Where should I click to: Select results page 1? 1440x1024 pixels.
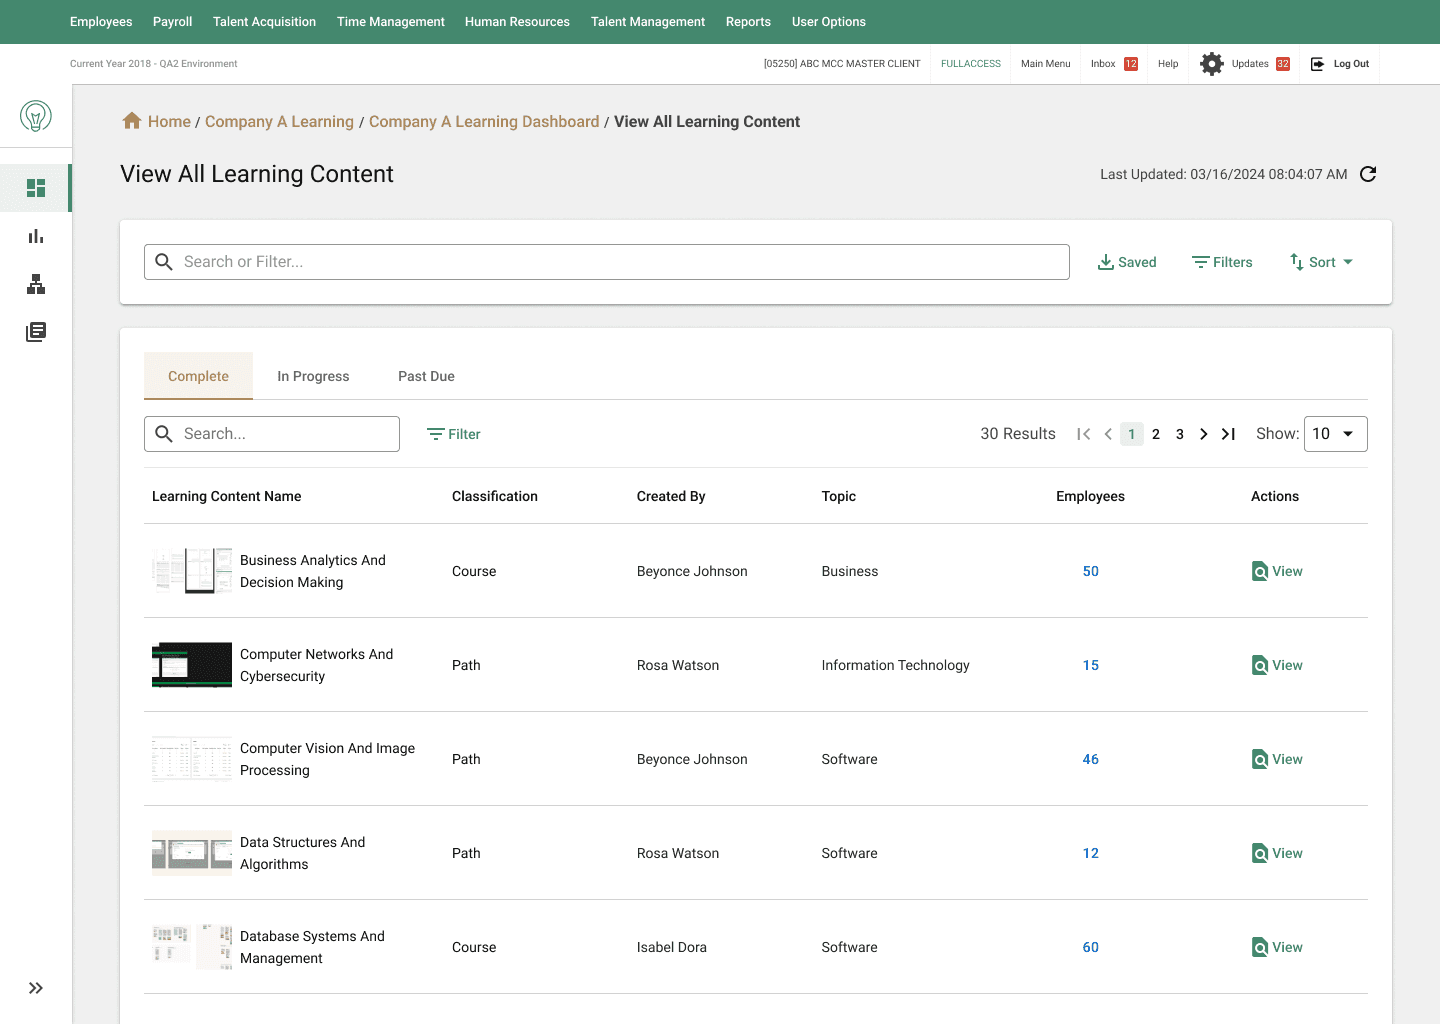(1132, 434)
